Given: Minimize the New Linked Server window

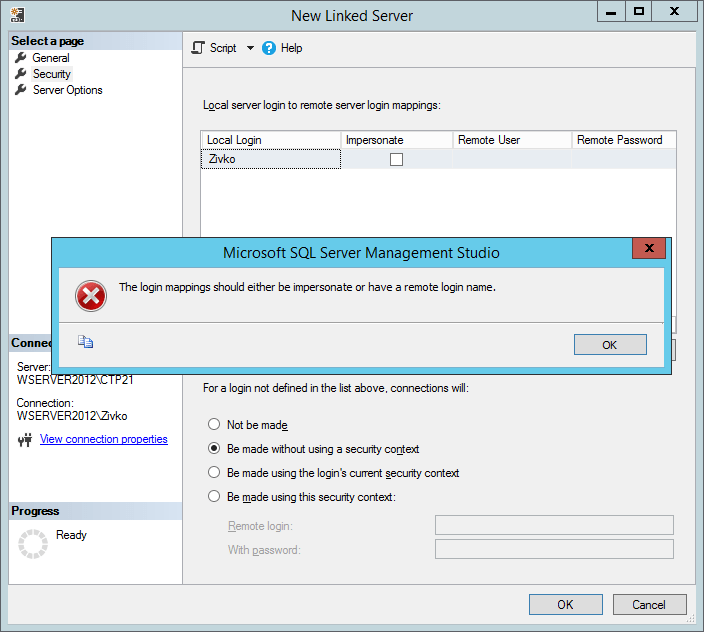Looking at the screenshot, I should [x=611, y=11].
